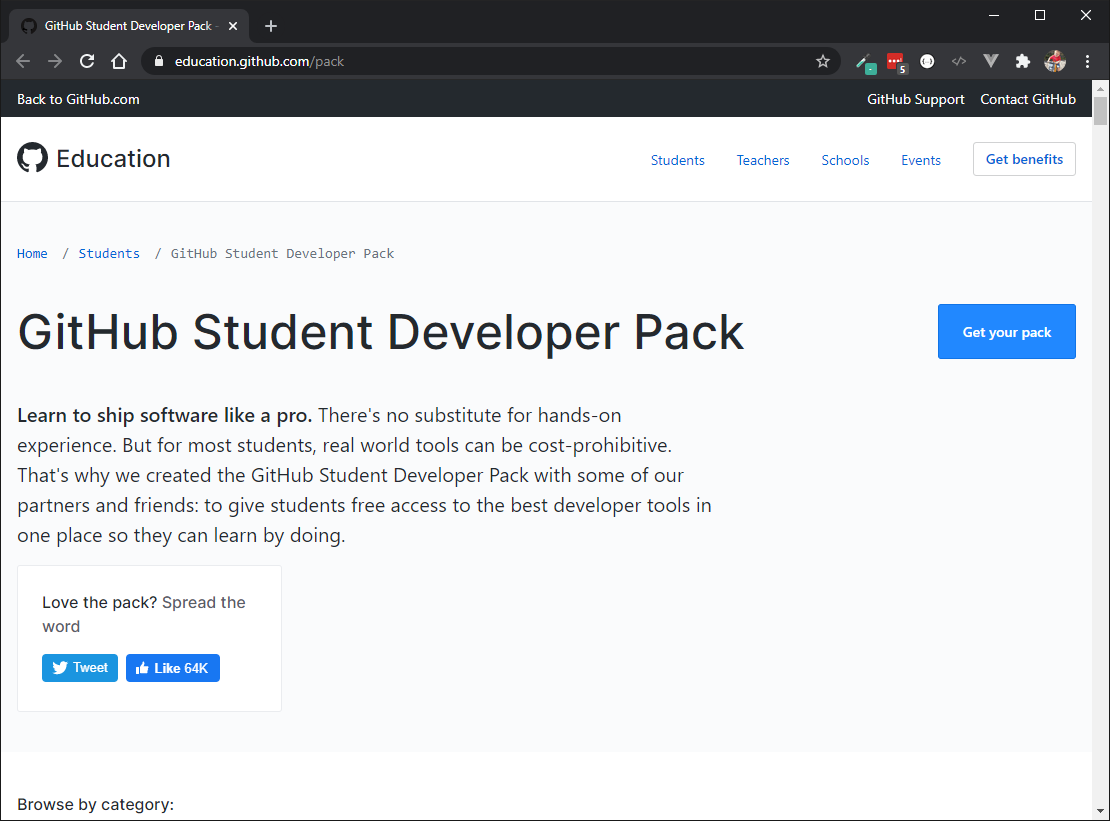The width and height of the screenshot is (1110, 821).
Task: Click the Like 64K button
Action: point(173,668)
